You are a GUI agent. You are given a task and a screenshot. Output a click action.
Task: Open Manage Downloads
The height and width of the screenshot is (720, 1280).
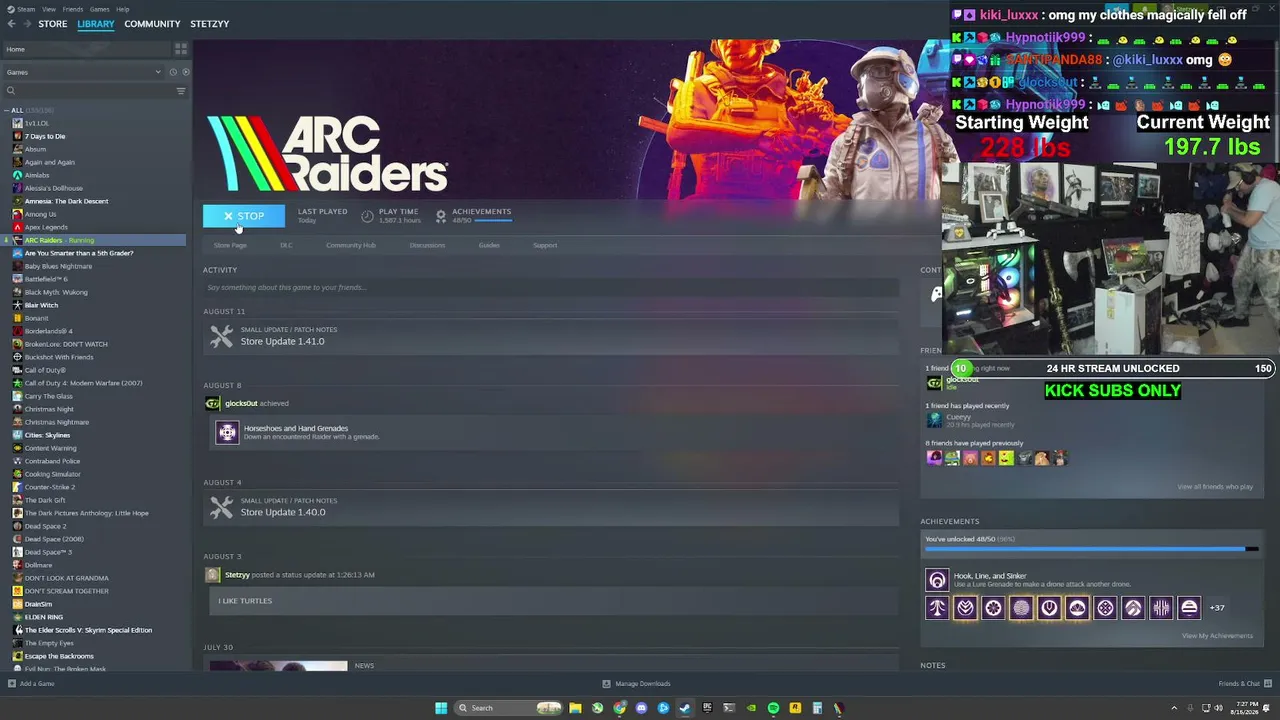click(x=636, y=684)
